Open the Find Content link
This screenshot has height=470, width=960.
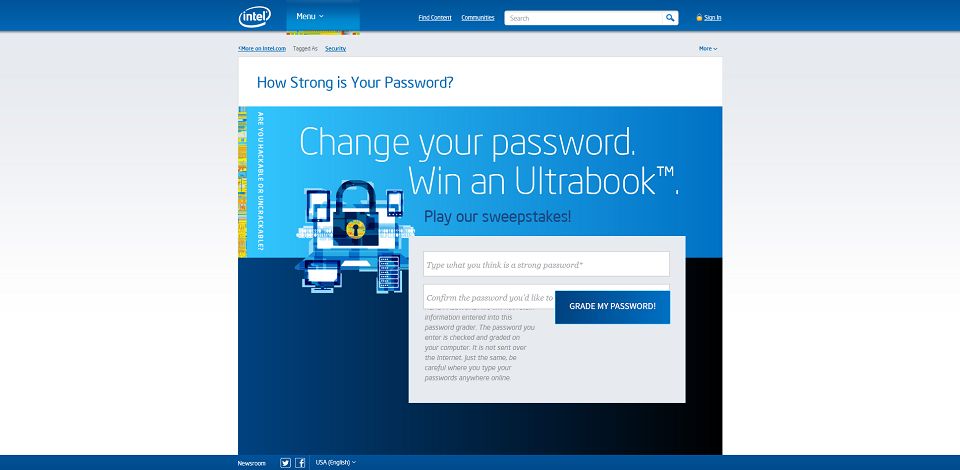435,18
